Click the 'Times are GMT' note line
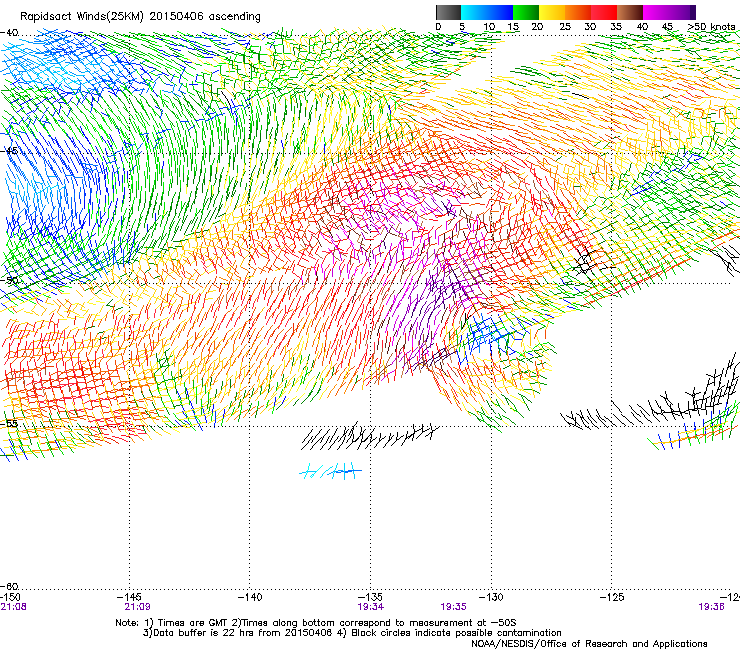Image resolution: width=740 pixels, height=650 pixels. click(316, 623)
